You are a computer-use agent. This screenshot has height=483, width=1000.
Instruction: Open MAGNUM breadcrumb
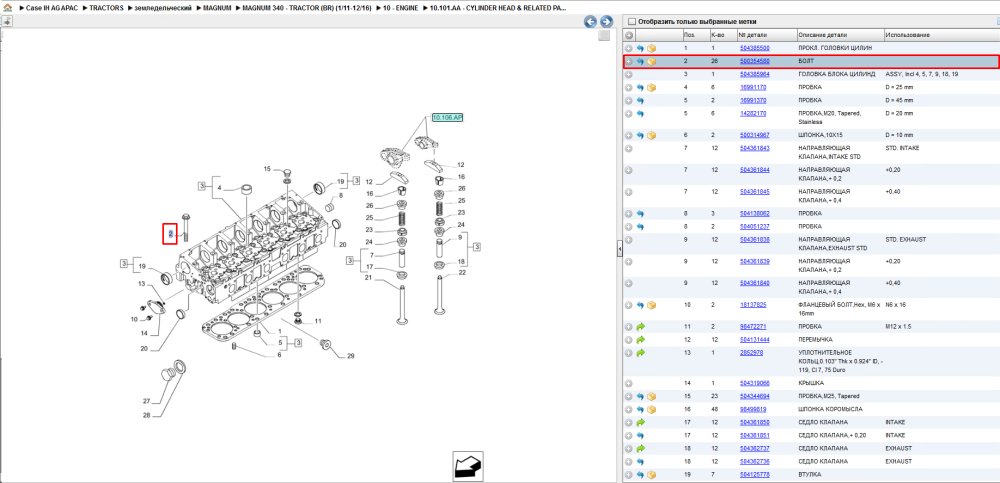(x=217, y=8)
